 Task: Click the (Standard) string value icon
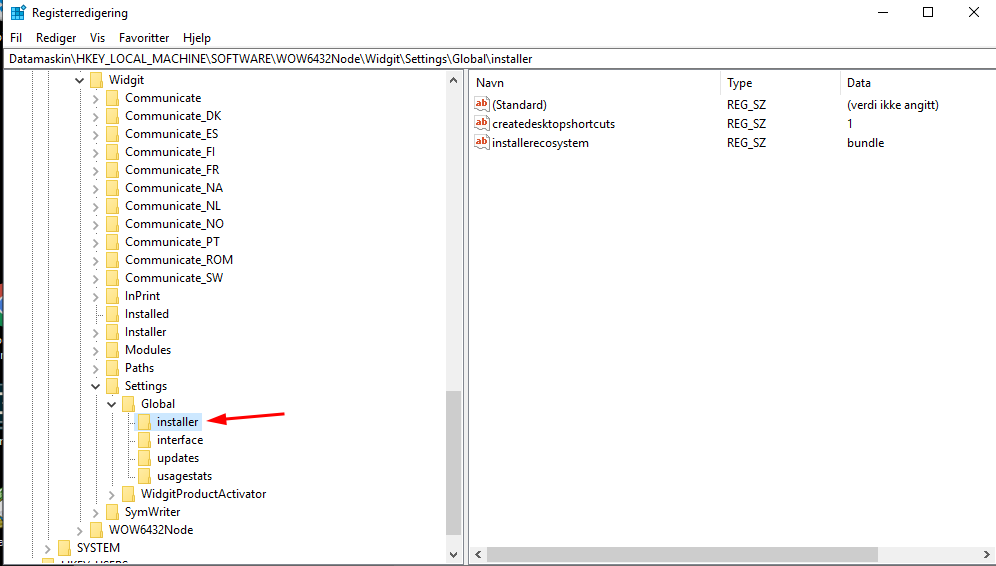(x=481, y=104)
